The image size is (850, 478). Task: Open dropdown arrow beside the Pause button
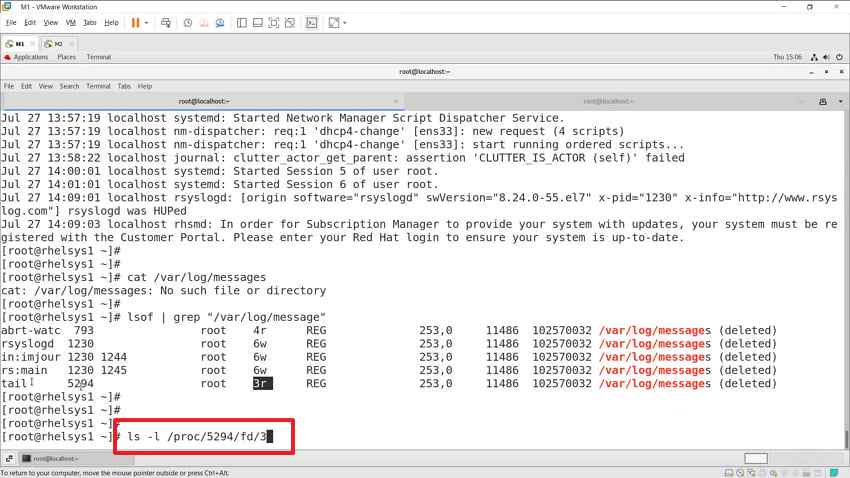click(x=147, y=23)
